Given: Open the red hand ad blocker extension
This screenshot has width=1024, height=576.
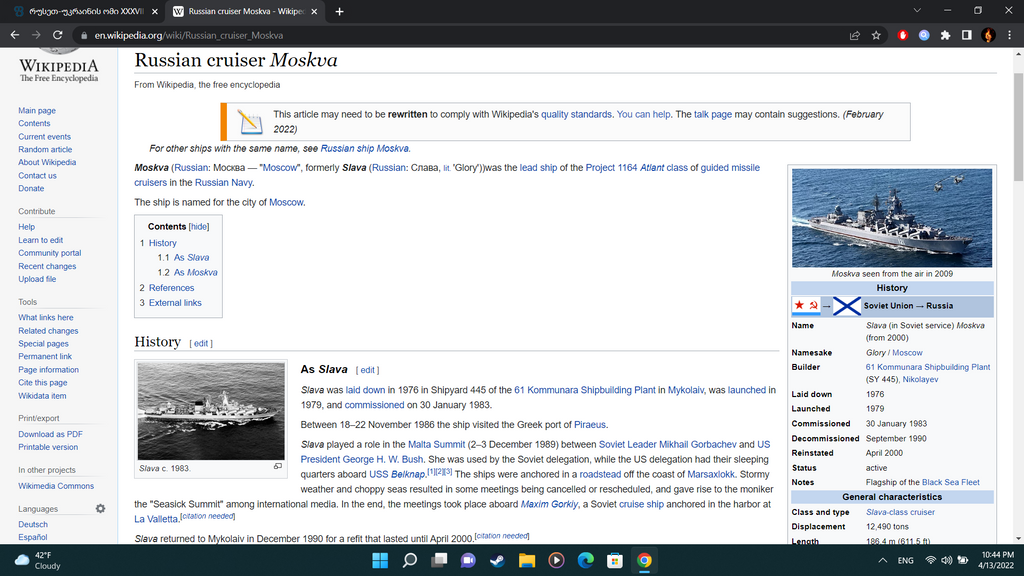Looking at the screenshot, I should click(902, 34).
